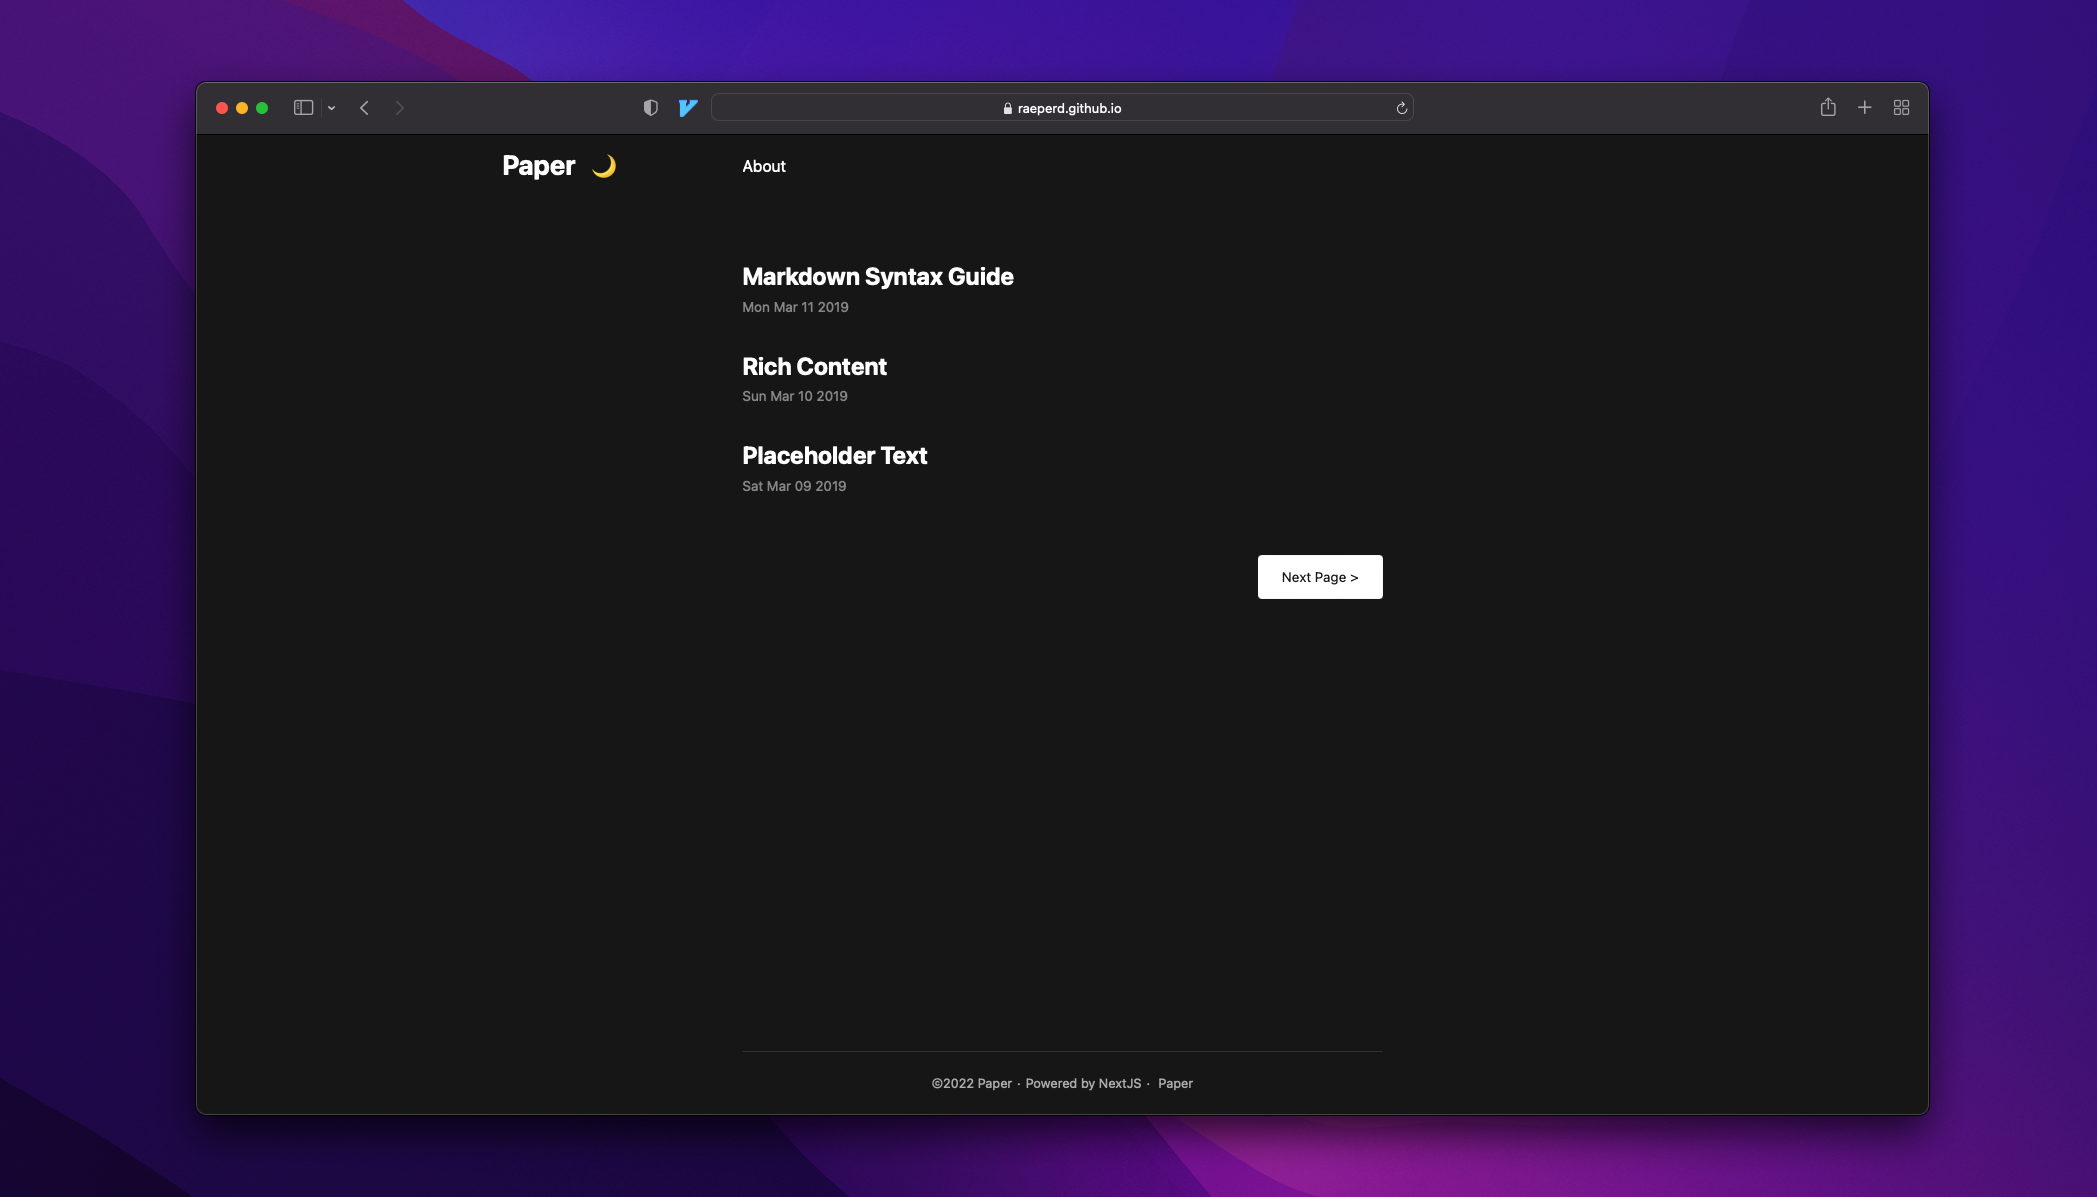Click the raeperd.github.io address bar

[1062, 108]
